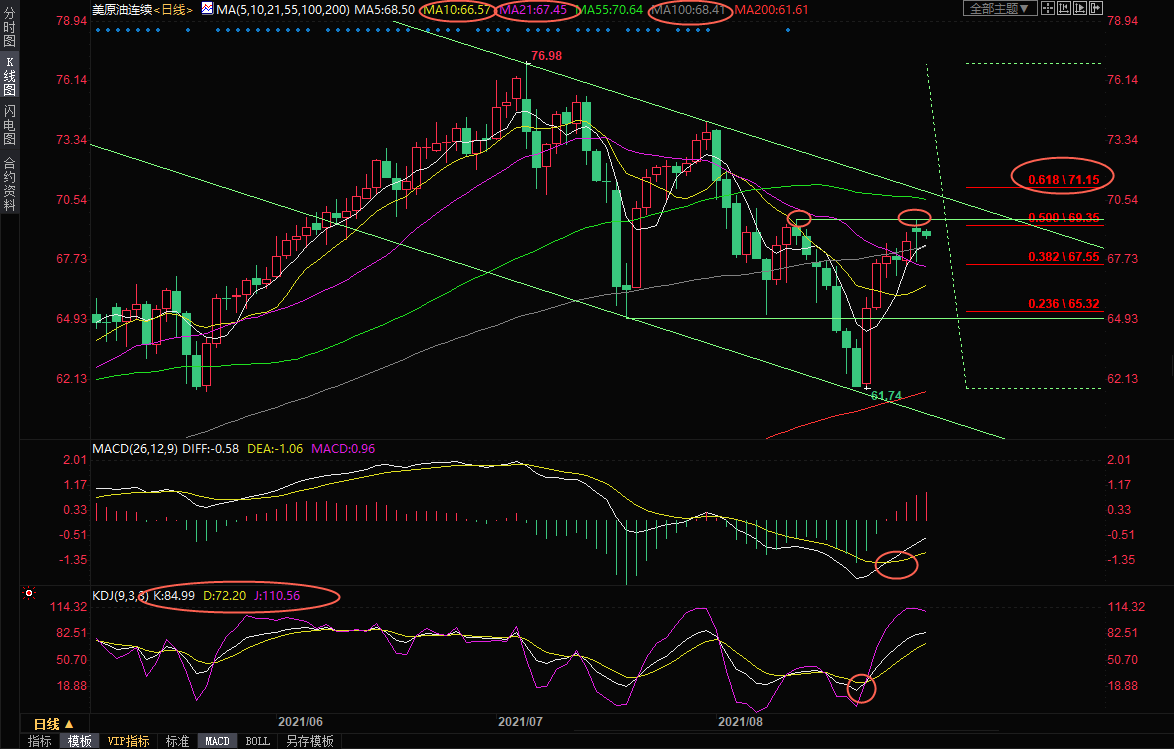Expand the 日线 period selector
1174x749 pixels.
click(54, 724)
